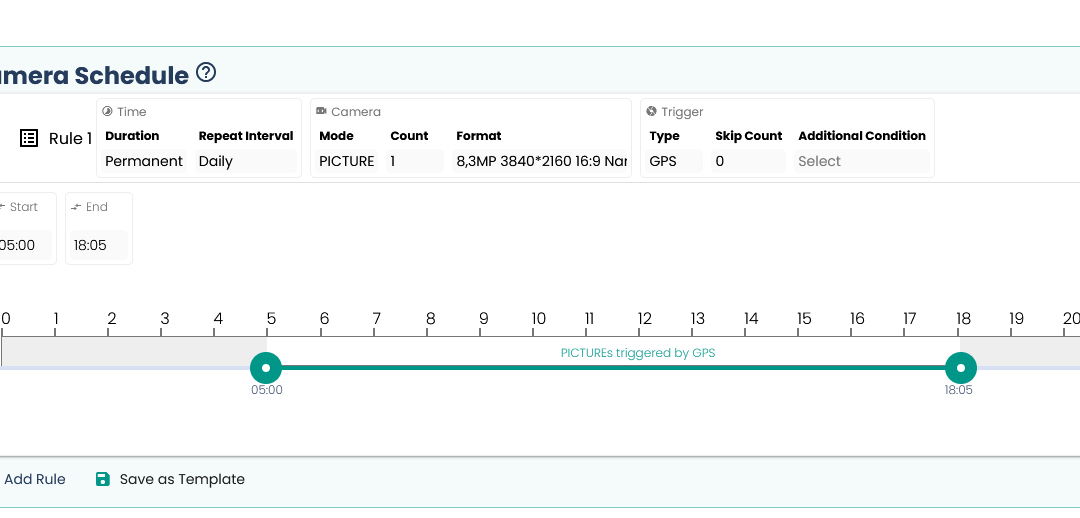Click the icon beside End label
Image resolution: width=1080 pixels, height=518 pixels.
pos(77,207)
